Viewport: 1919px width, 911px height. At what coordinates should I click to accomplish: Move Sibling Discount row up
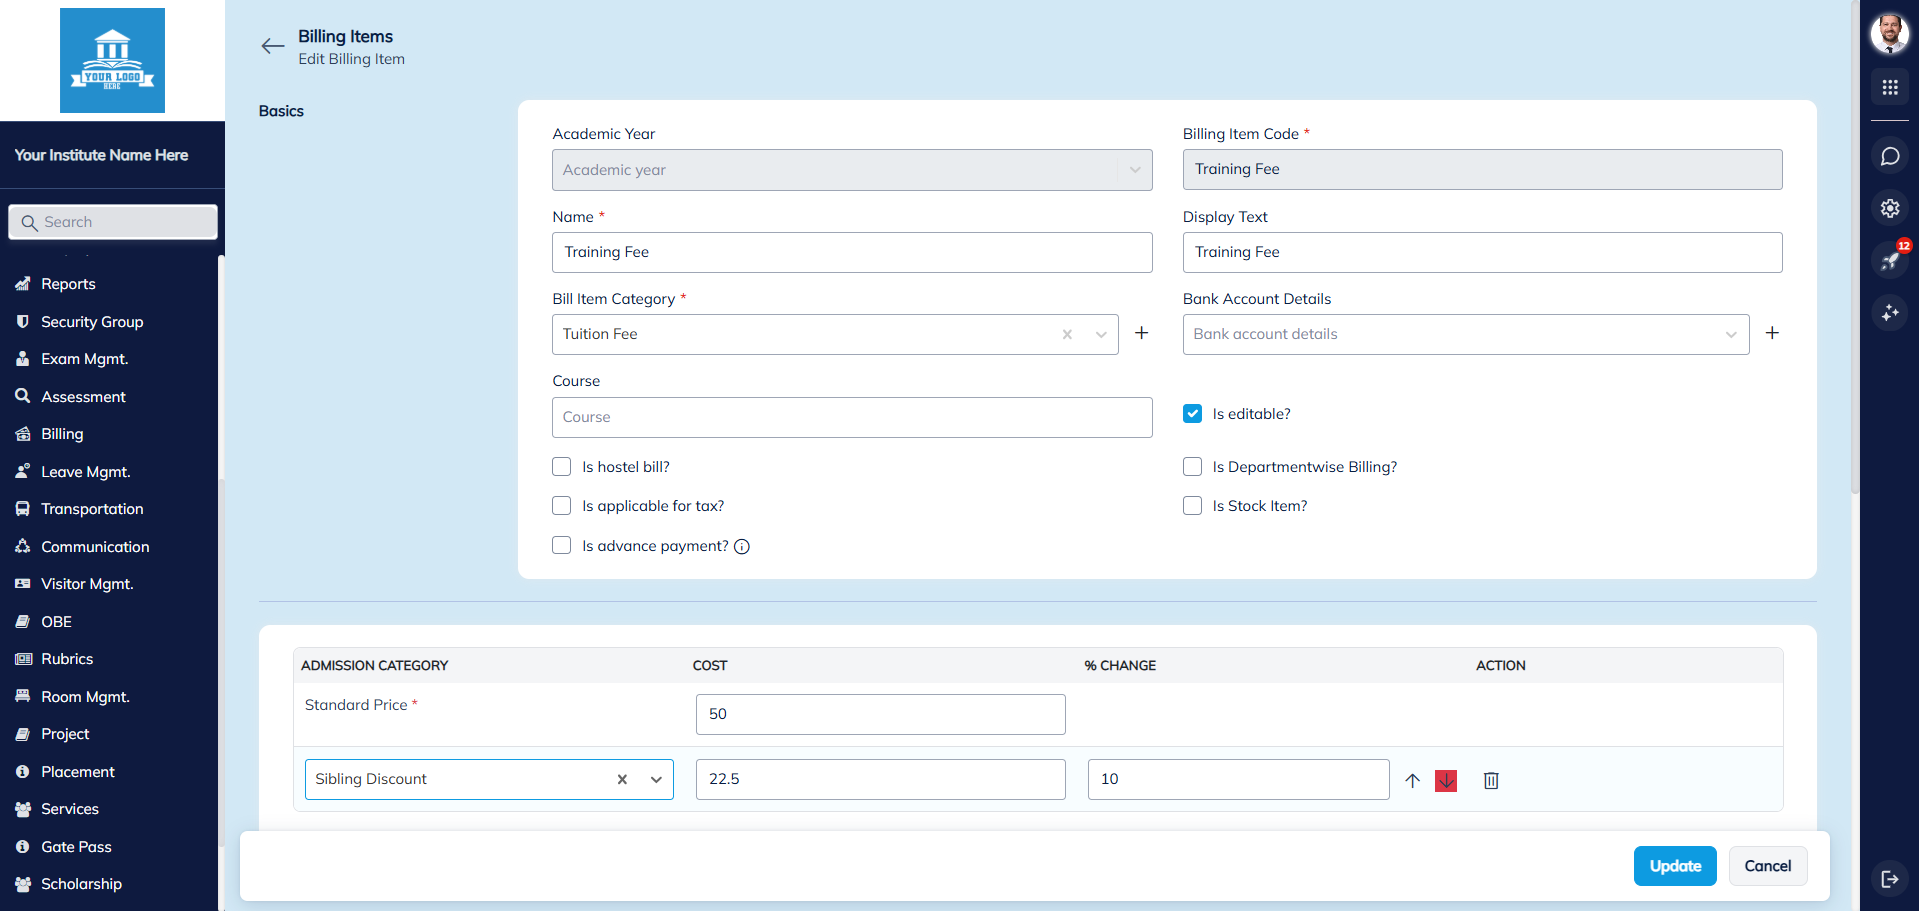pyautogui.click(x=1412, y=780)
